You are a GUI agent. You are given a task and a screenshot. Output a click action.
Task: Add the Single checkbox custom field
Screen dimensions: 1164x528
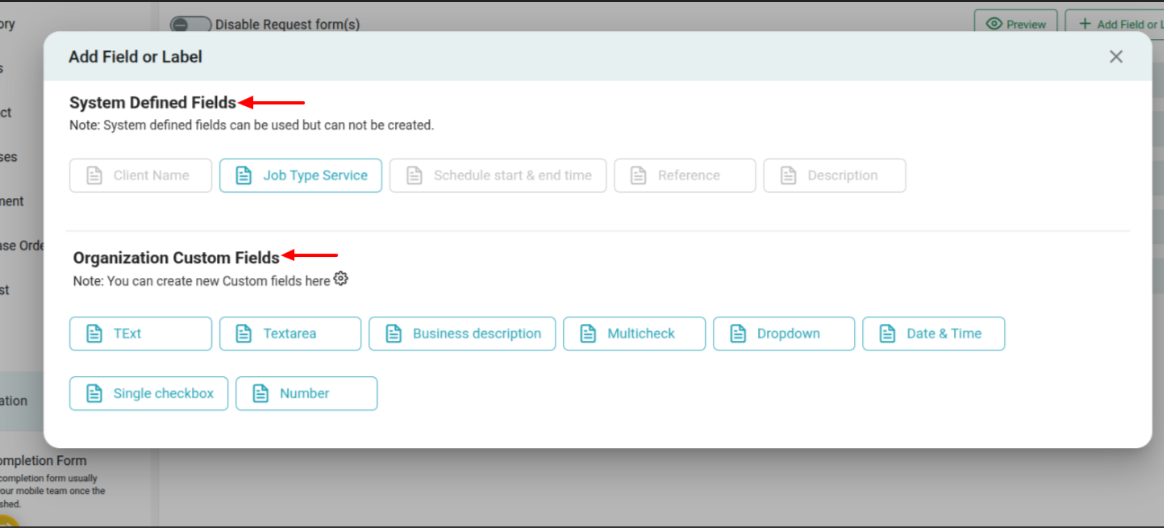pos(149,393)
